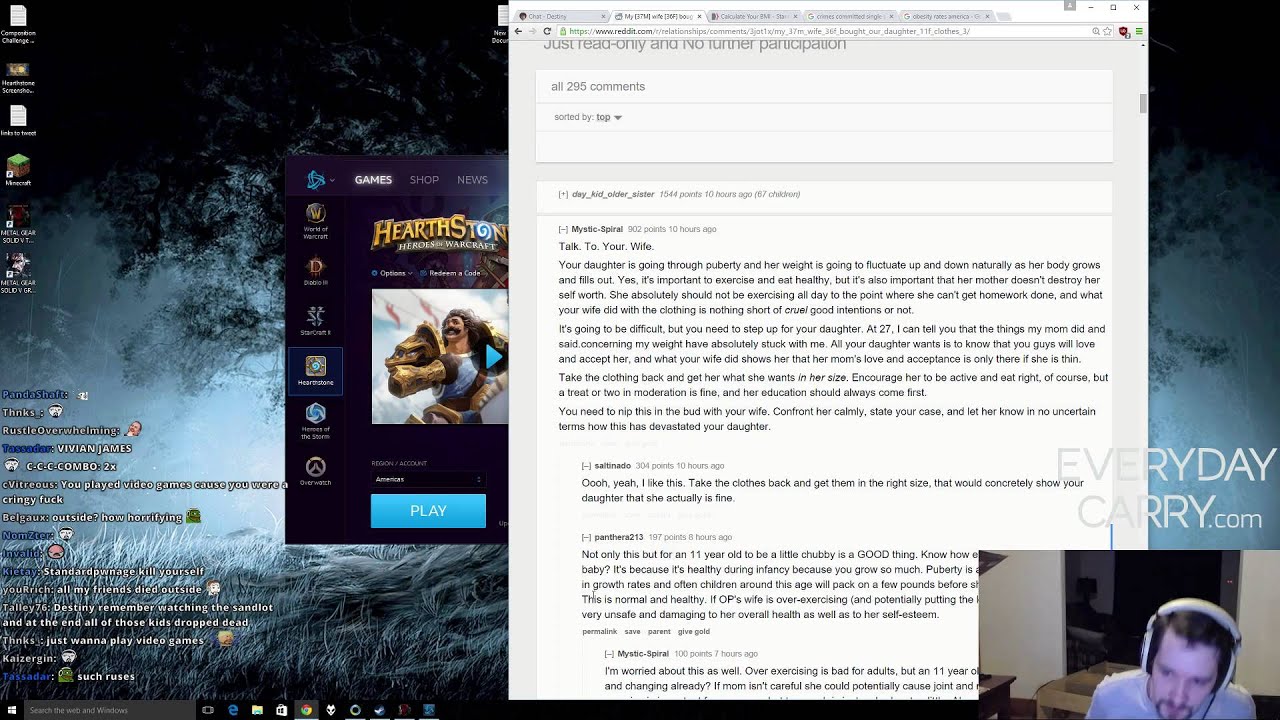Screen dimensions: 1280x720
Task: Collapse panthera213 comment
Action: (x=586, y=537)
